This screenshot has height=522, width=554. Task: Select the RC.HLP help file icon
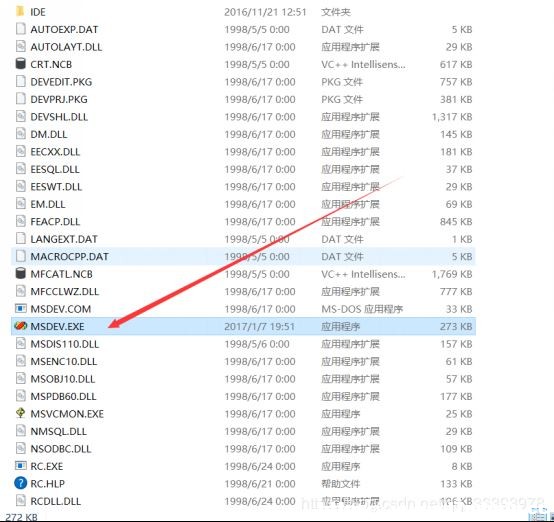click(x=20, y=483)
